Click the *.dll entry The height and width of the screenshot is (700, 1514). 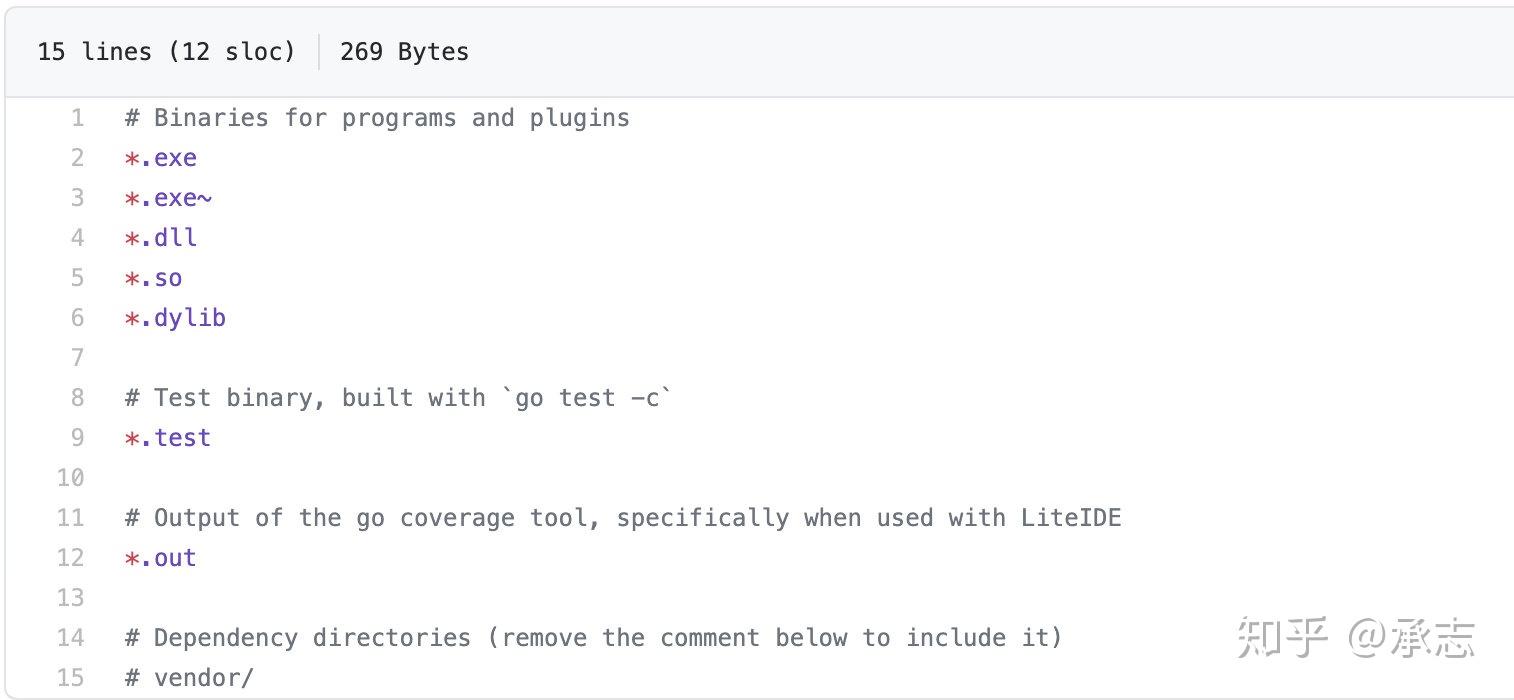[161, 238]
